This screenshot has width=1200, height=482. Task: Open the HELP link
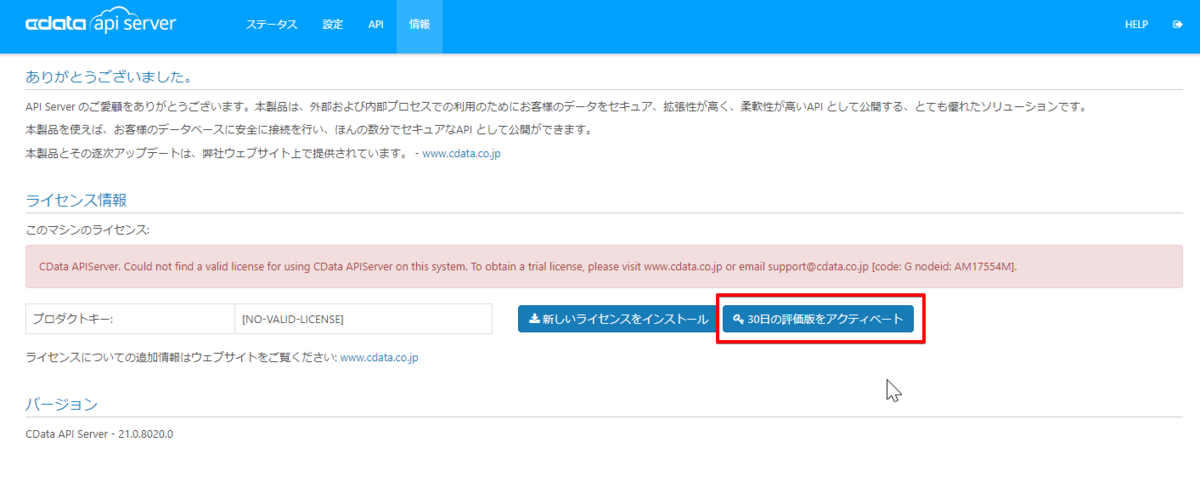pyautogui.click(x=1136, y=25)
